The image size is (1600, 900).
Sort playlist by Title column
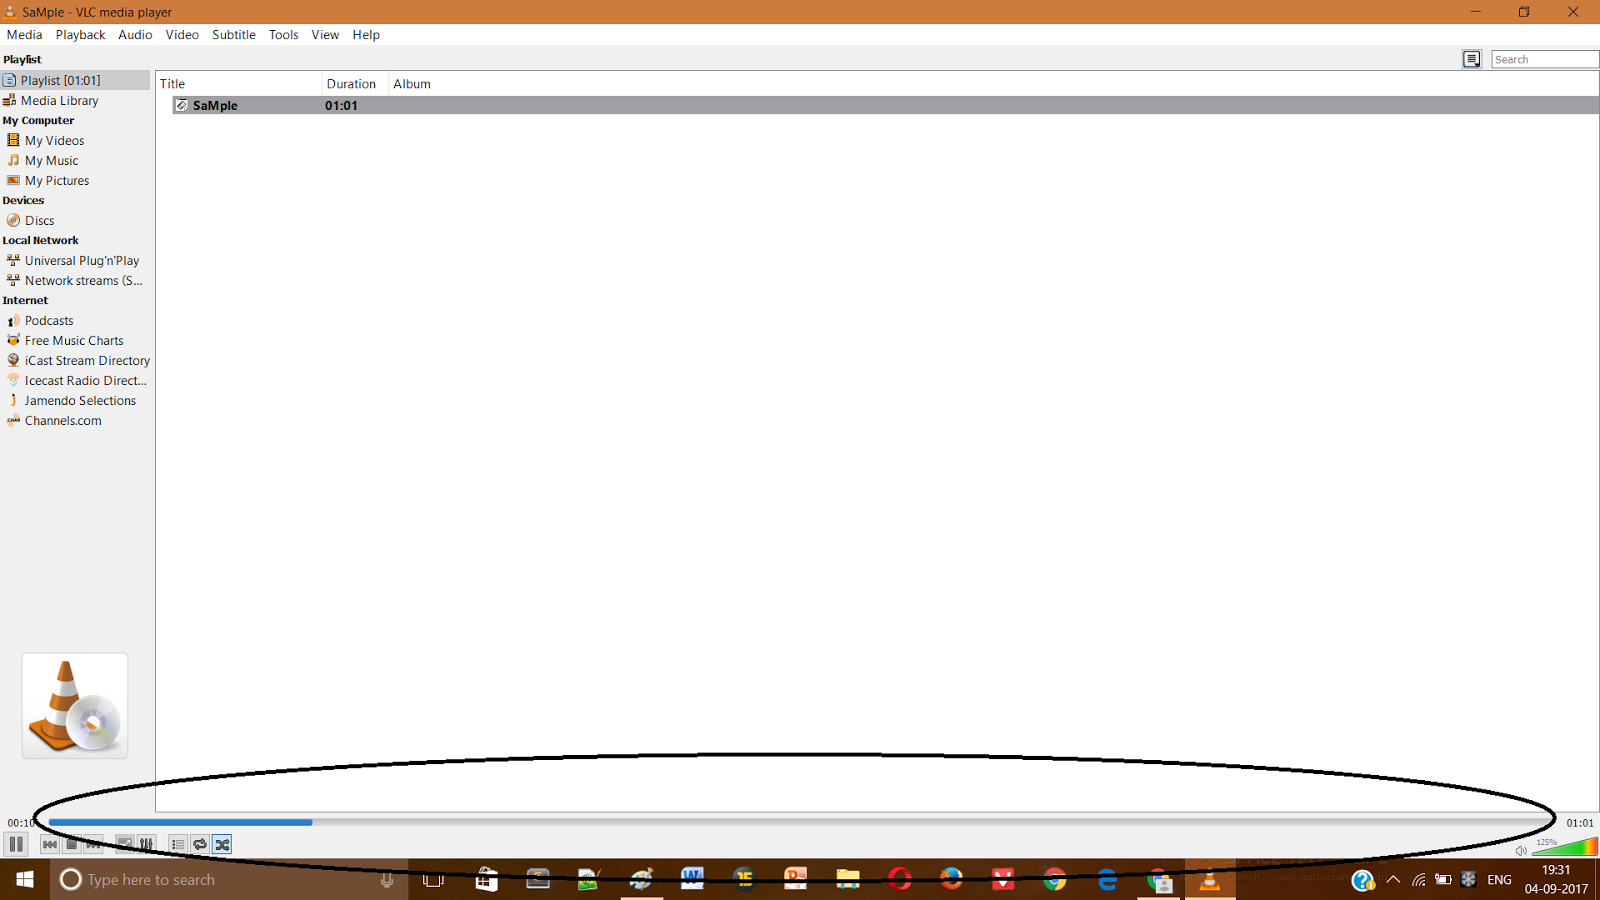239,84
